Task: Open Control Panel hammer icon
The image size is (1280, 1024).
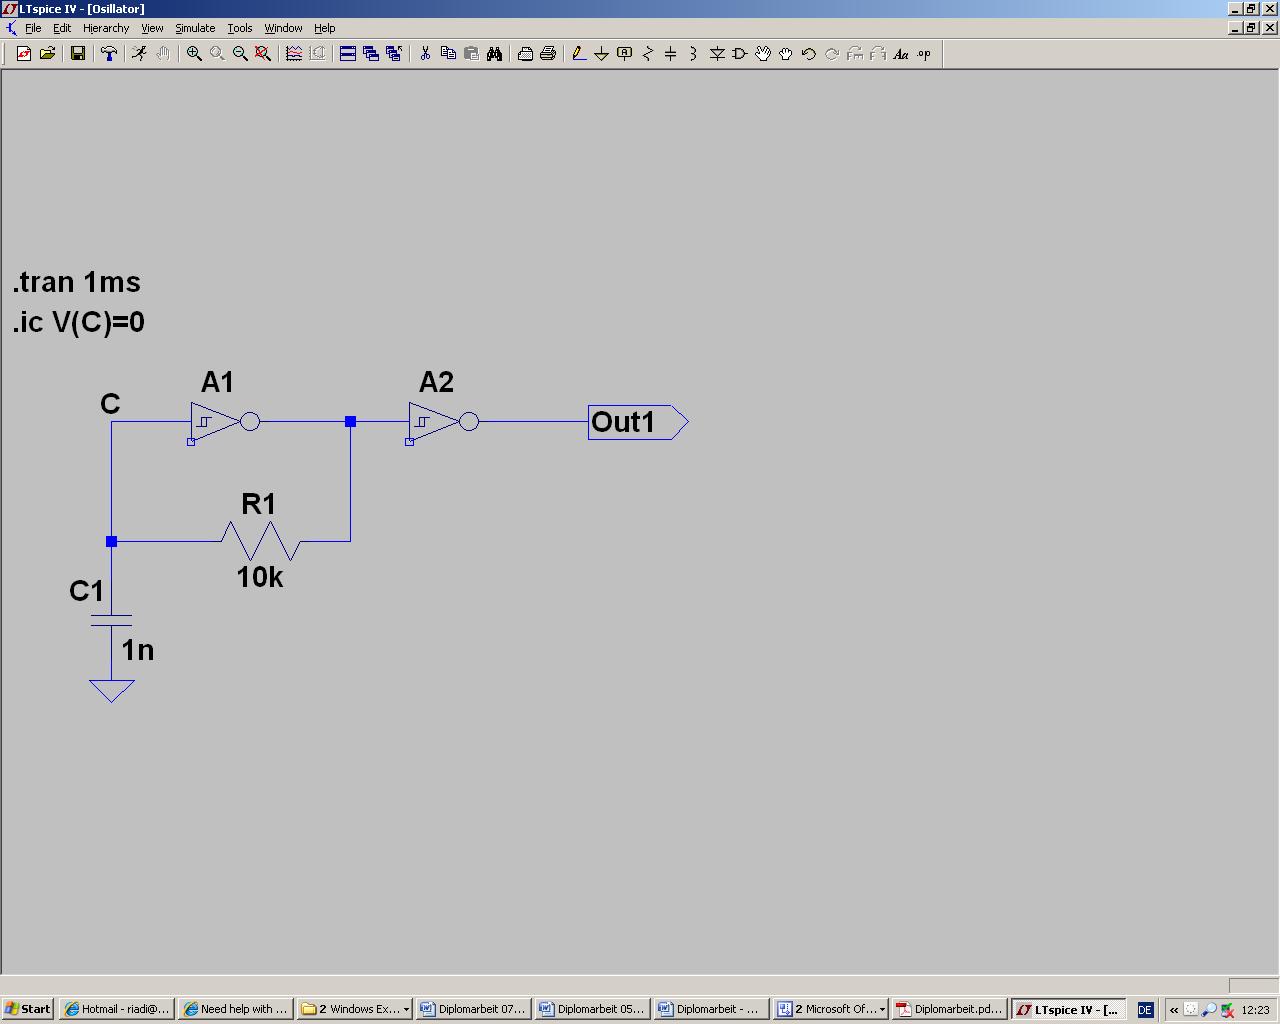Action: click(x=109, y=54)
